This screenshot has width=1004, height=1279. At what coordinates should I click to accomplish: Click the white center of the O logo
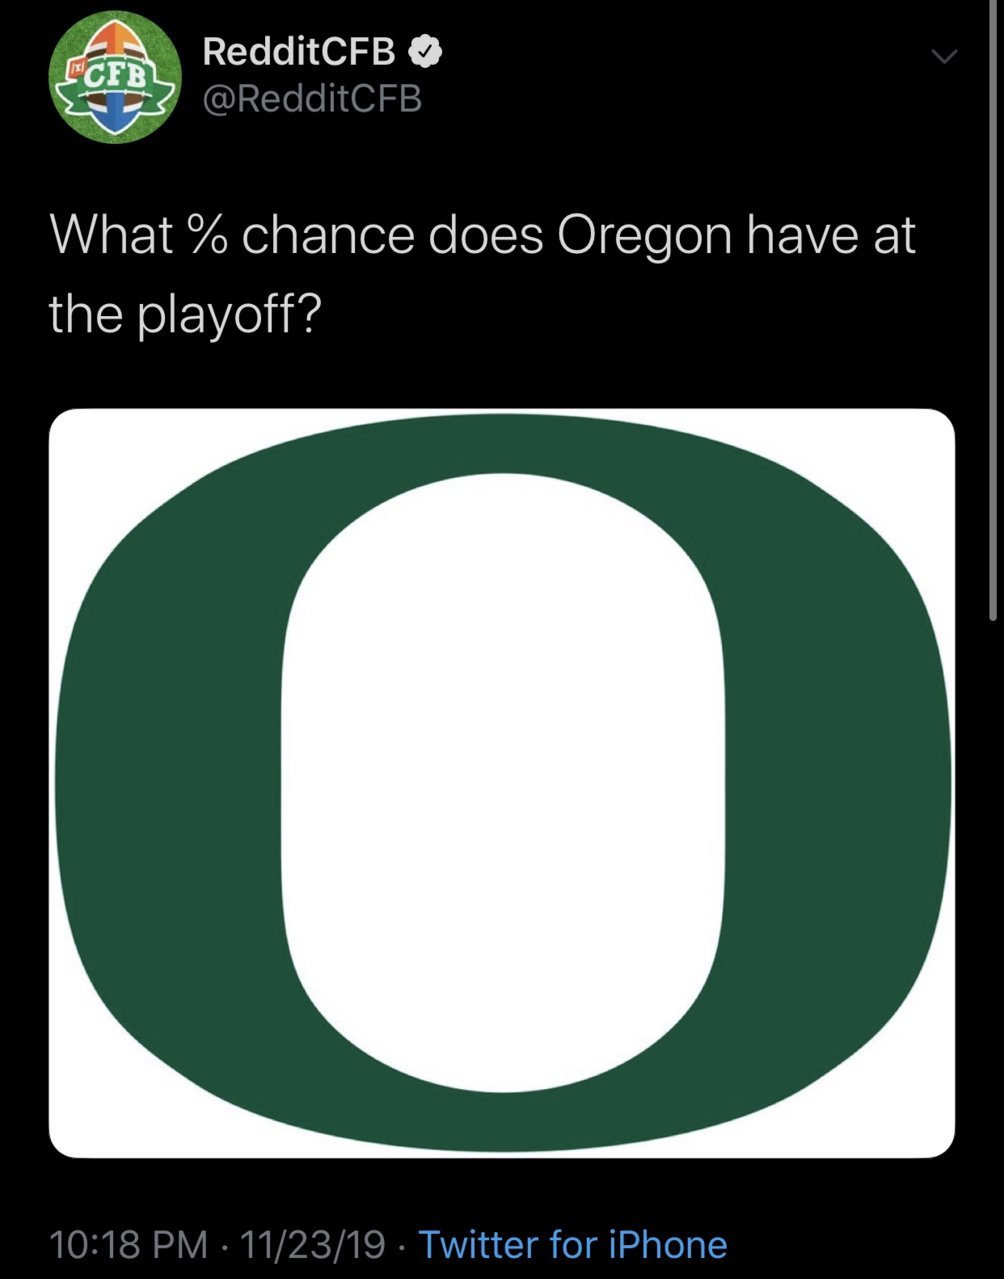click(x=503, y=783)
